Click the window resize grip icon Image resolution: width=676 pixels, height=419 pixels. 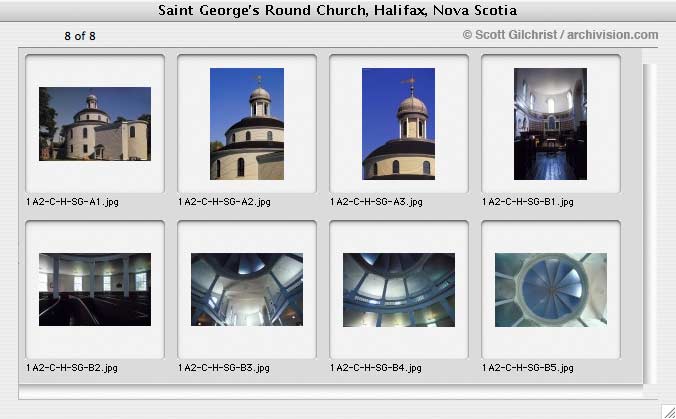click(x=669, y=412)
